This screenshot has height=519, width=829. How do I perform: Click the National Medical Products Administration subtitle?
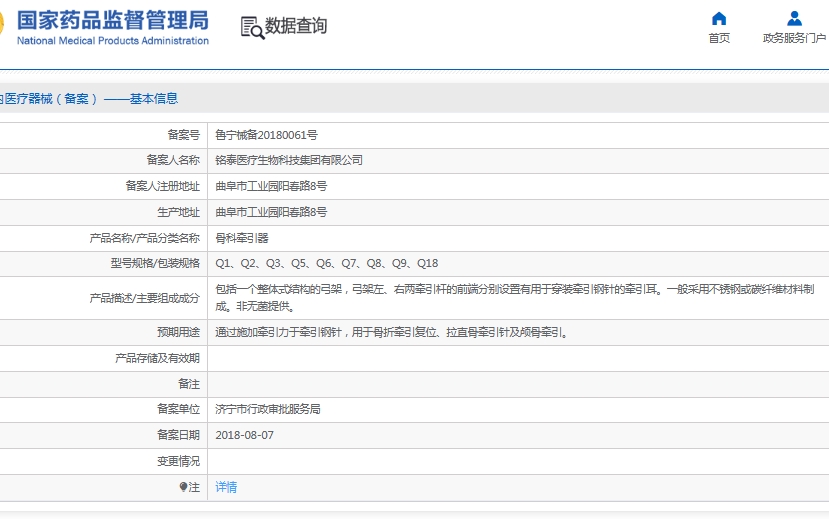[113, 41]
